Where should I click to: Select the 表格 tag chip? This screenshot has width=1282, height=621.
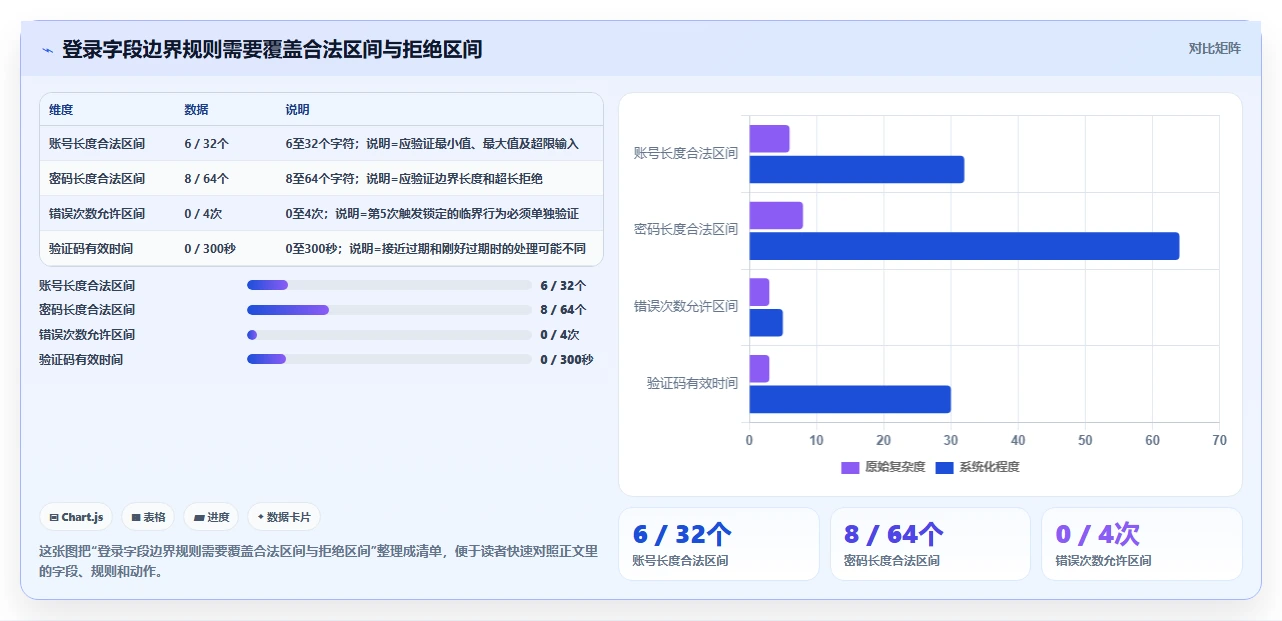(x=147, y=517)
